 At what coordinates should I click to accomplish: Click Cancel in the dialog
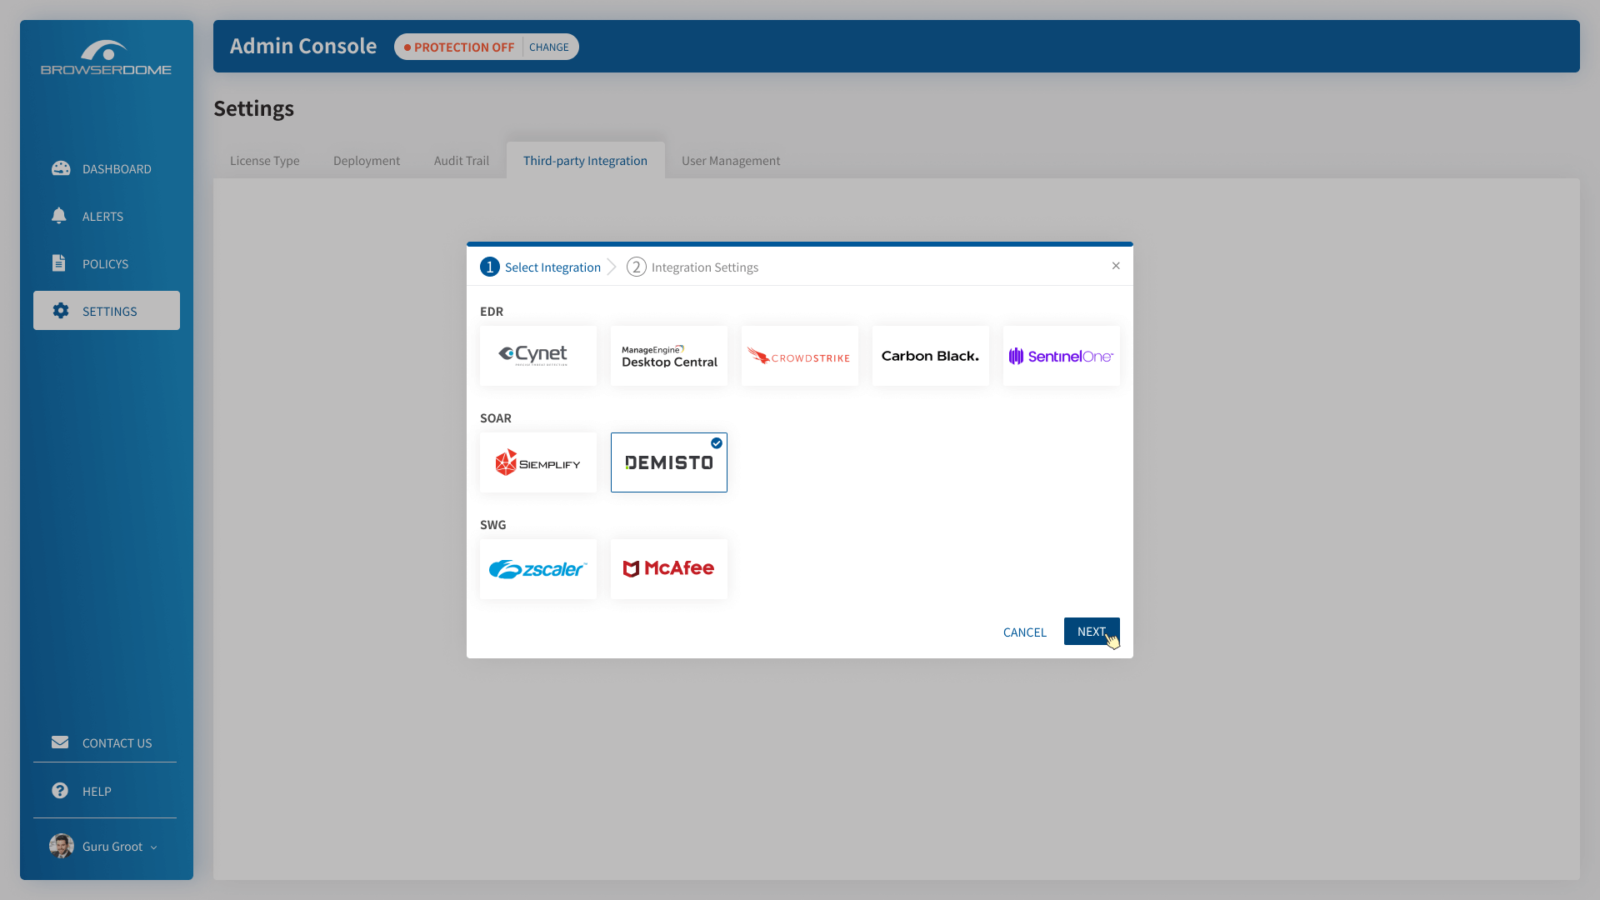click(x=1025, y=632)
